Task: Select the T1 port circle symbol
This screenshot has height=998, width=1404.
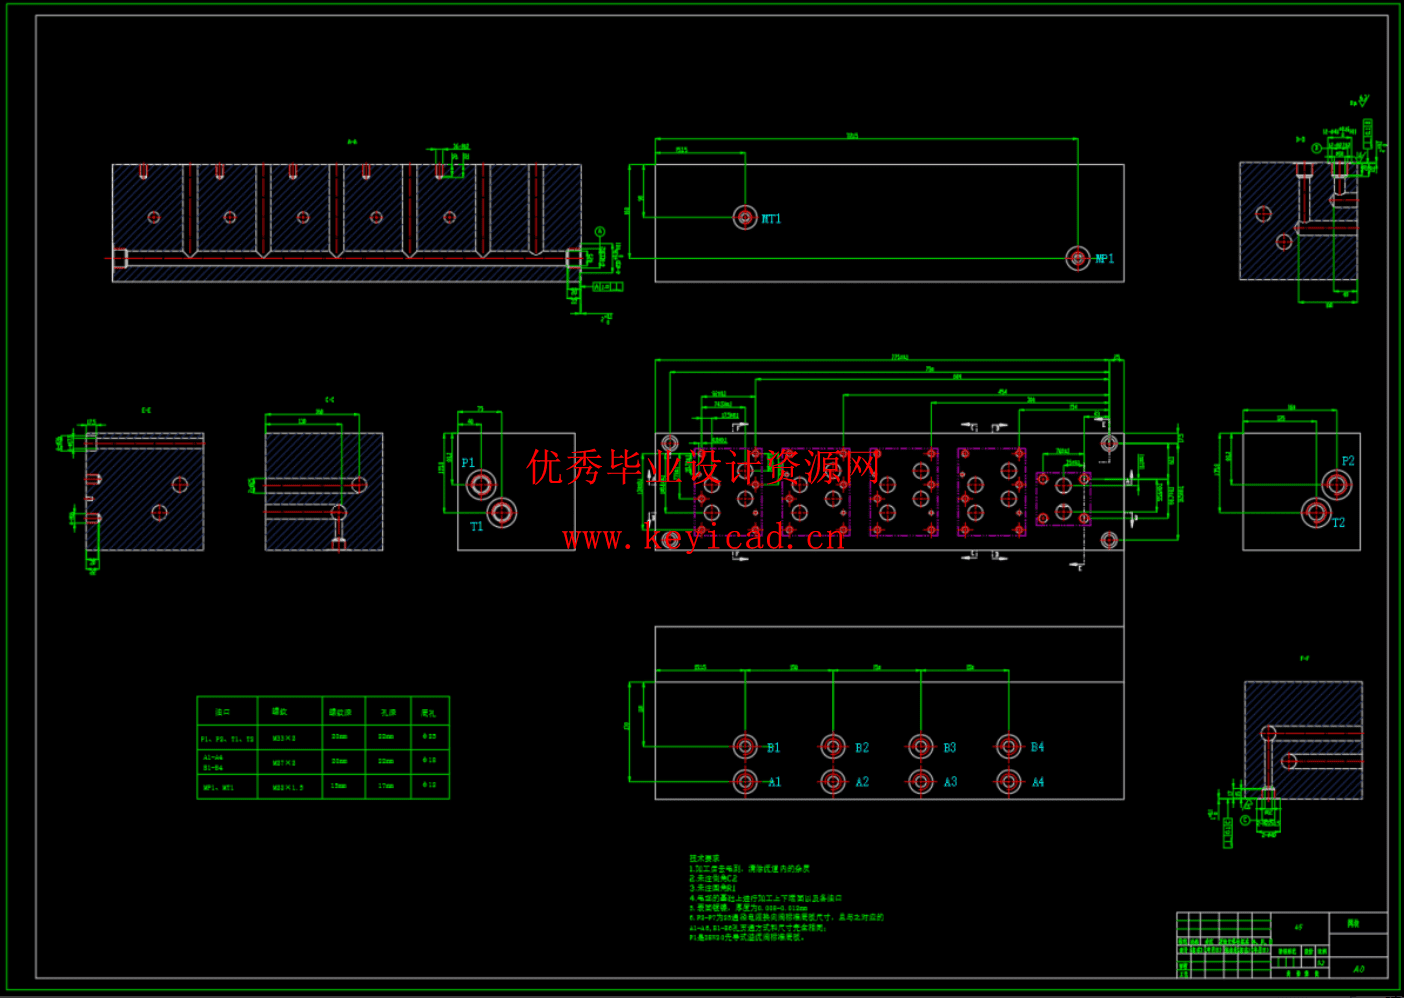Action: pyautogui.click(x=502, y=513)
